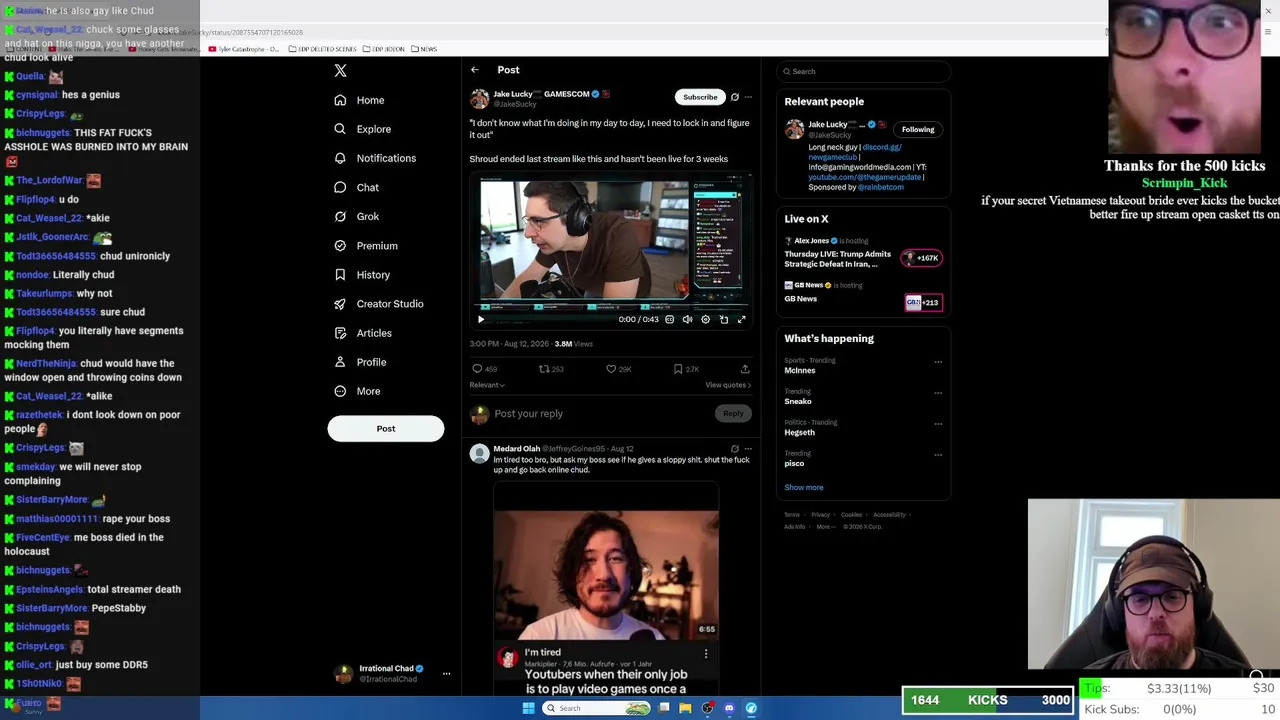Toggle picture-in-picture on the video
The height and width of the screenshot is (720, 1280).
[724, 320]
